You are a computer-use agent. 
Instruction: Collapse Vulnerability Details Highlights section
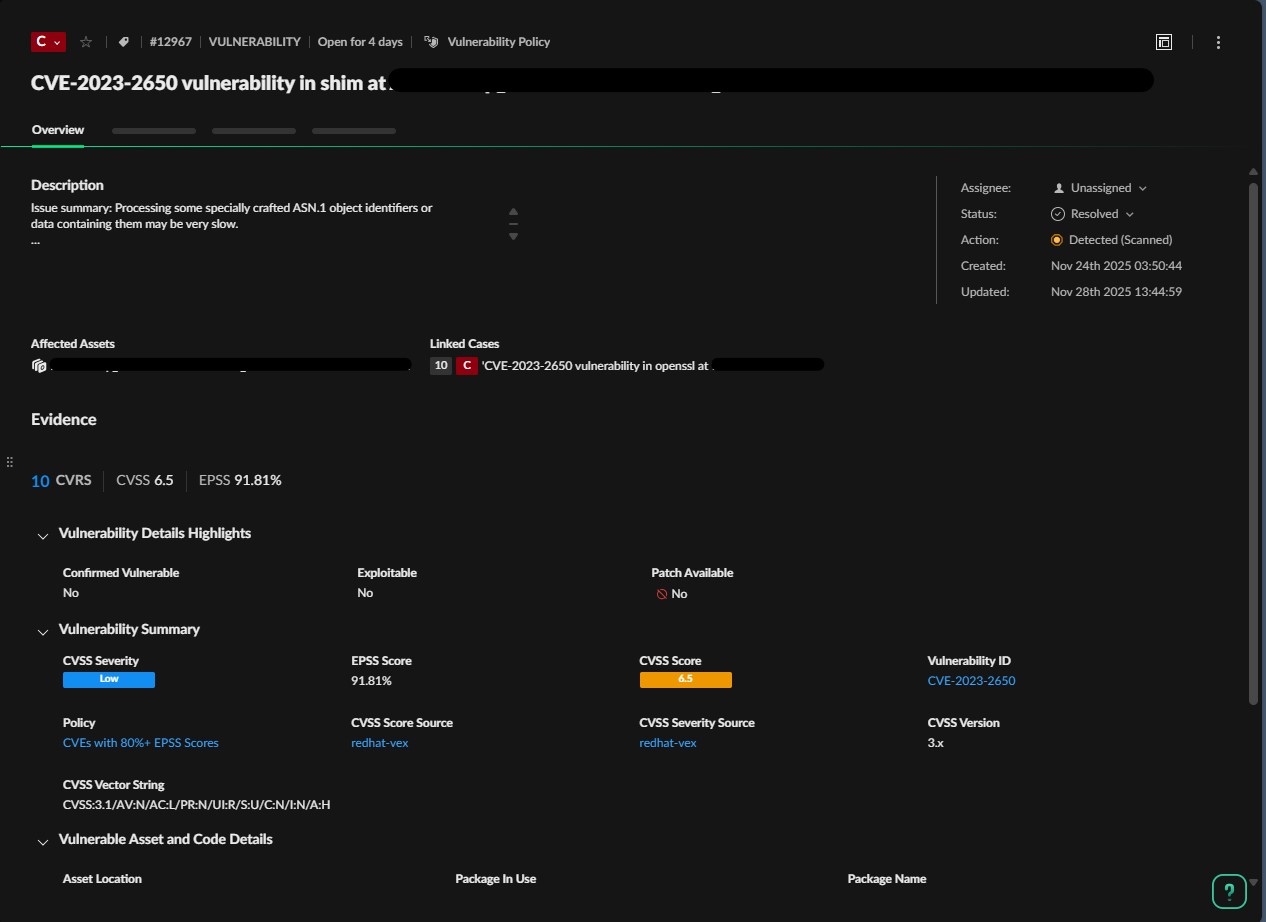pyautogui.click(x=42, y=536)
